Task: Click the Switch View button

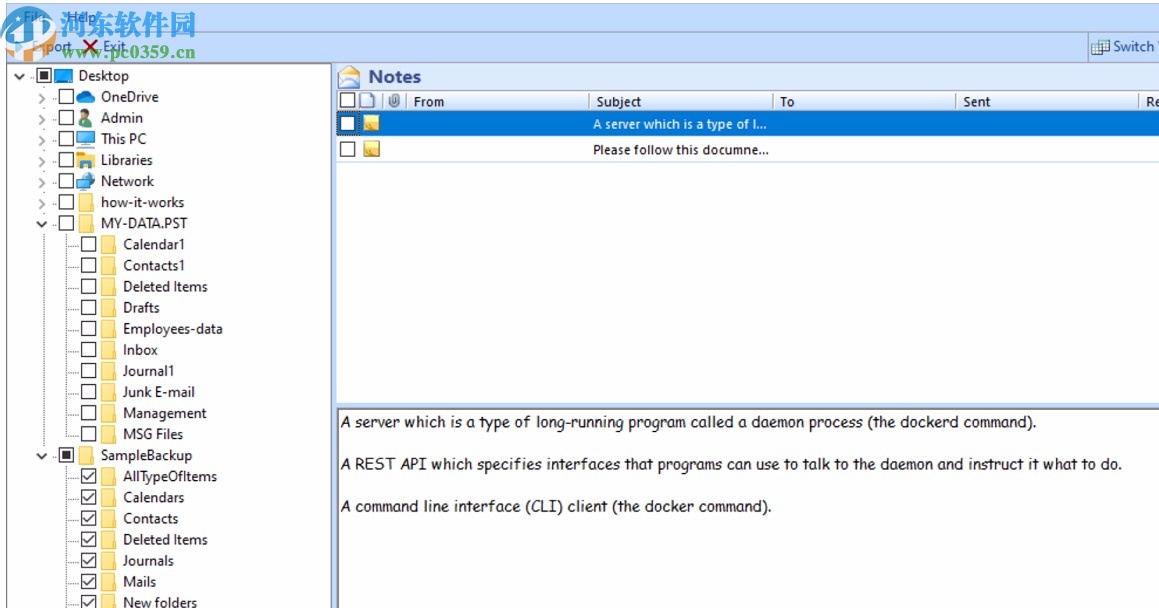Action: click(x=1125, y=46)
